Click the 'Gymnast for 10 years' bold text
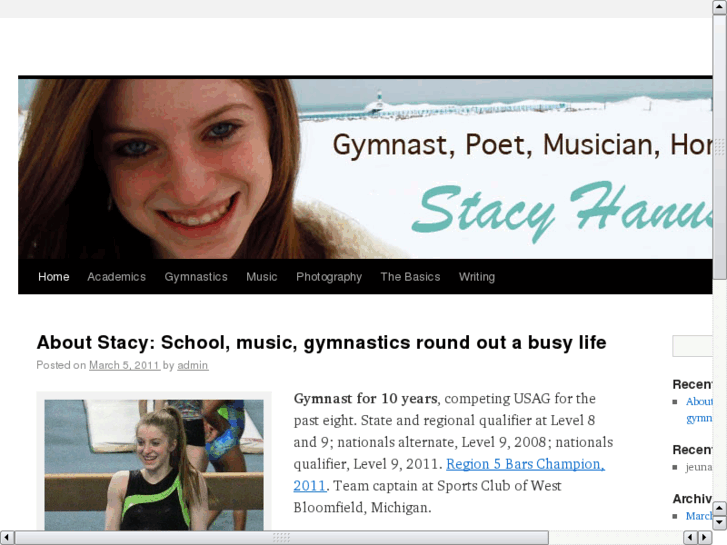The height and width of the screenshot is (545, 727). coord(365,398)
